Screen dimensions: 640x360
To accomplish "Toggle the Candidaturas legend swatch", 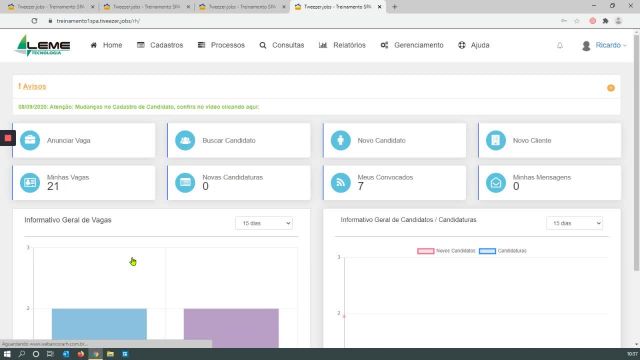I will click(x=487, y=251).
